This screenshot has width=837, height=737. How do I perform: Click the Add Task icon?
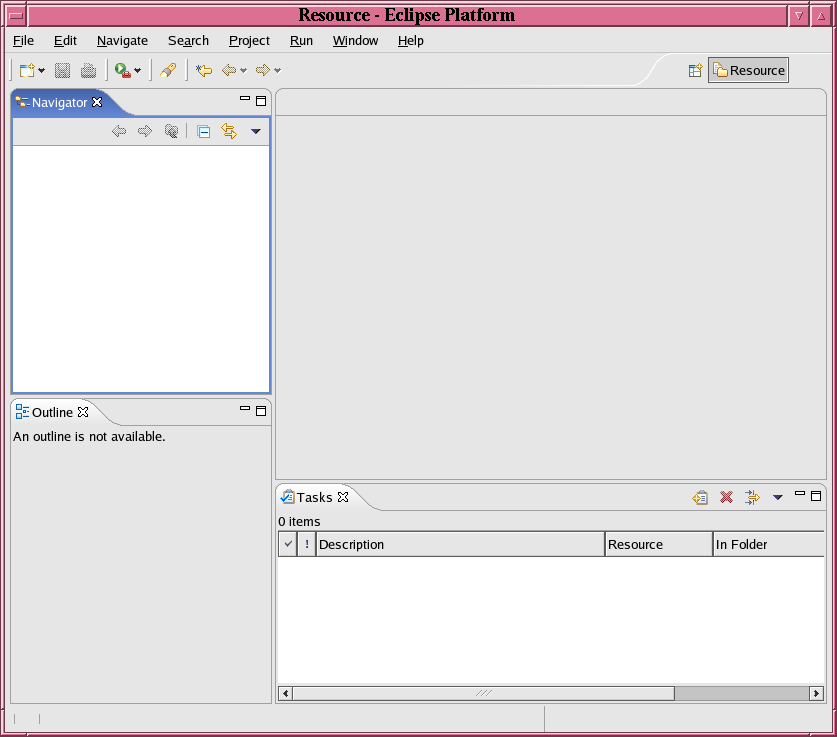pos(700,497)
